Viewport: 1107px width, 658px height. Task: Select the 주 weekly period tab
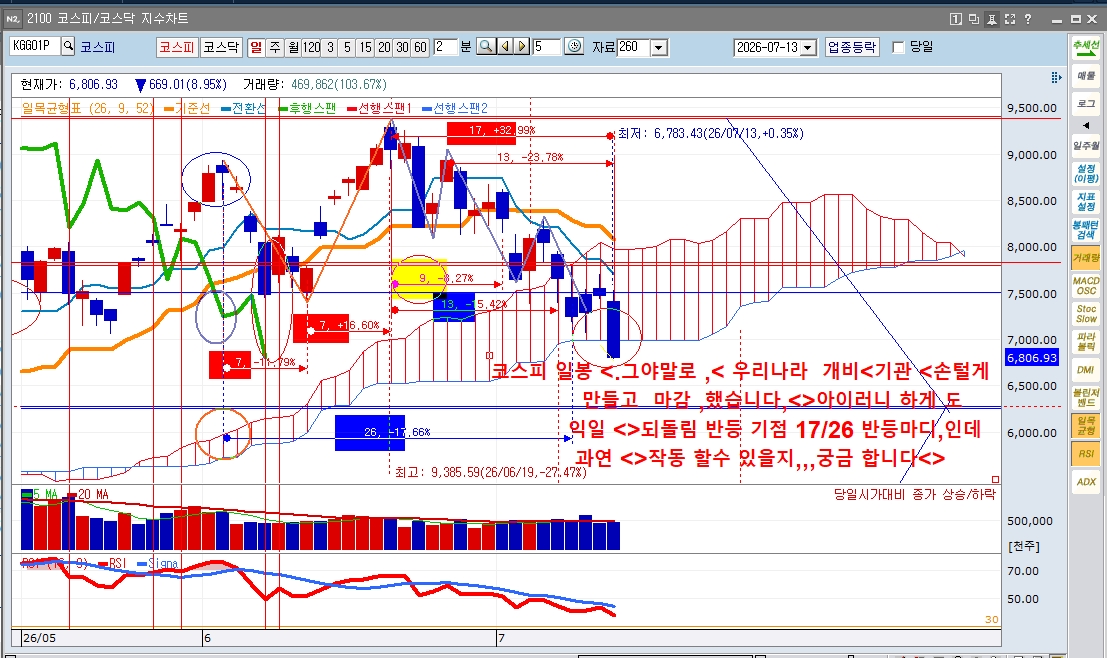click(x=275, y=47)
